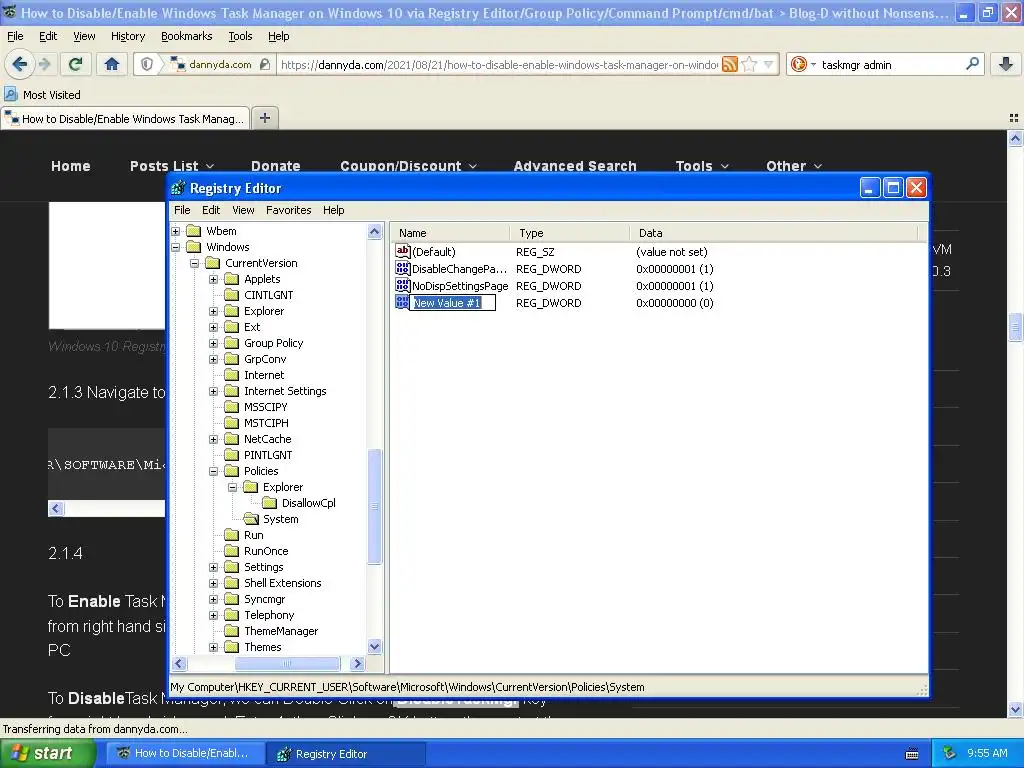Expand the Wbem tree node
This screenshot has width=1024, height=768.
tap(176, 231)
